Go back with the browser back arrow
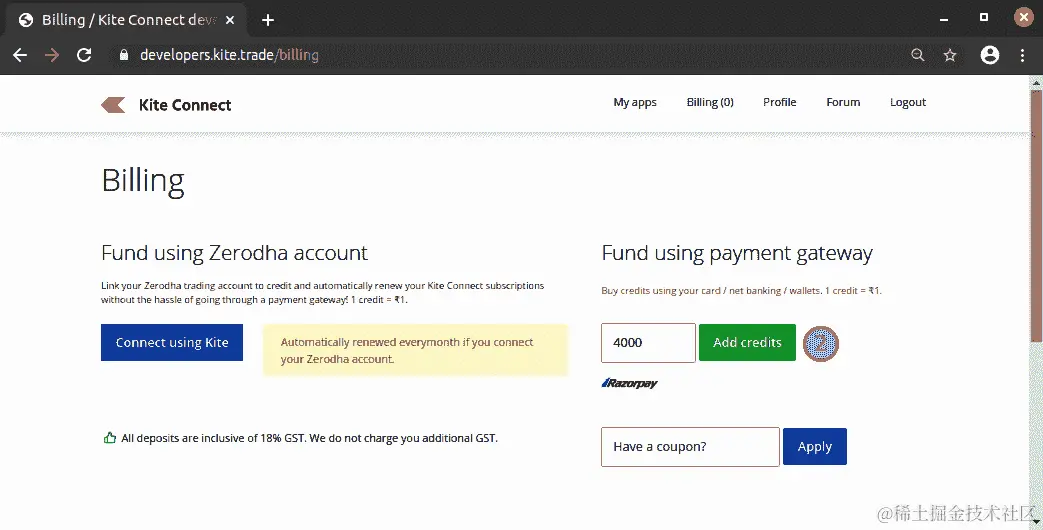This screenshot has width=1043, height=530. click(x=20, y=55)
